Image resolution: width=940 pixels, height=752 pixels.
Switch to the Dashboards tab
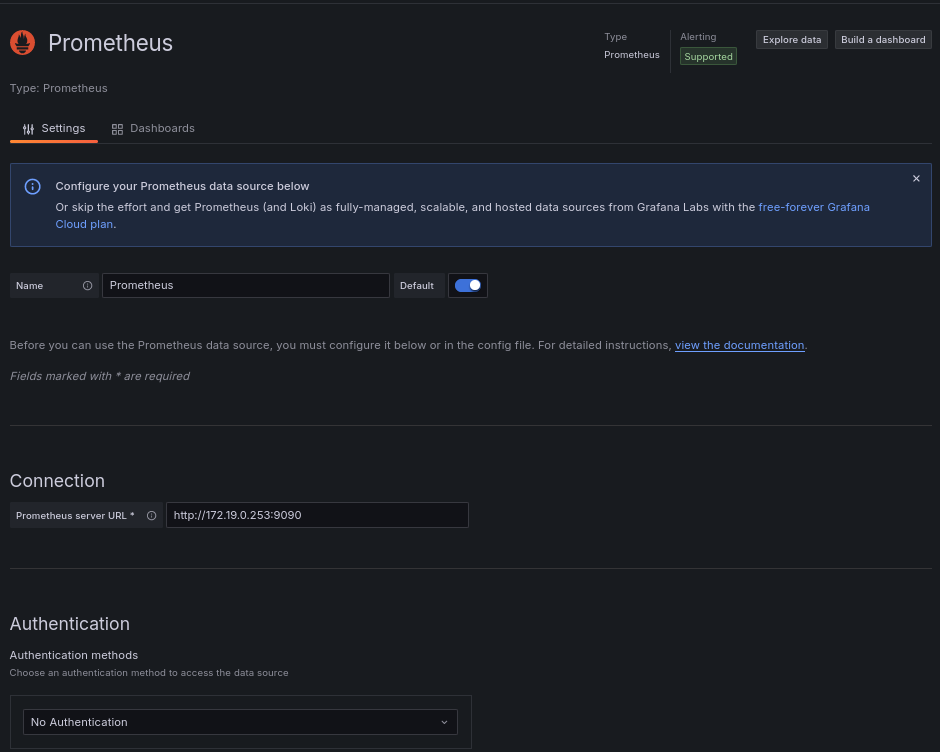[x=153, y=128]
